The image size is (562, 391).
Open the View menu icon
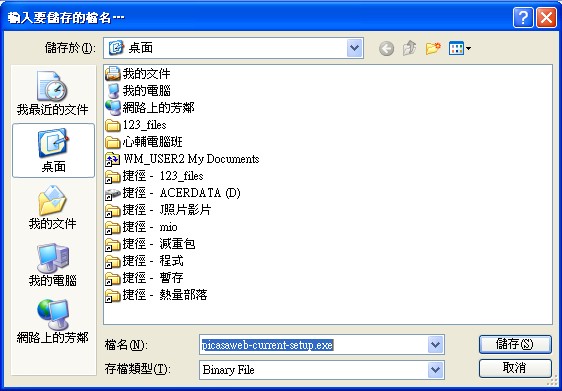(x=460, y=48)
